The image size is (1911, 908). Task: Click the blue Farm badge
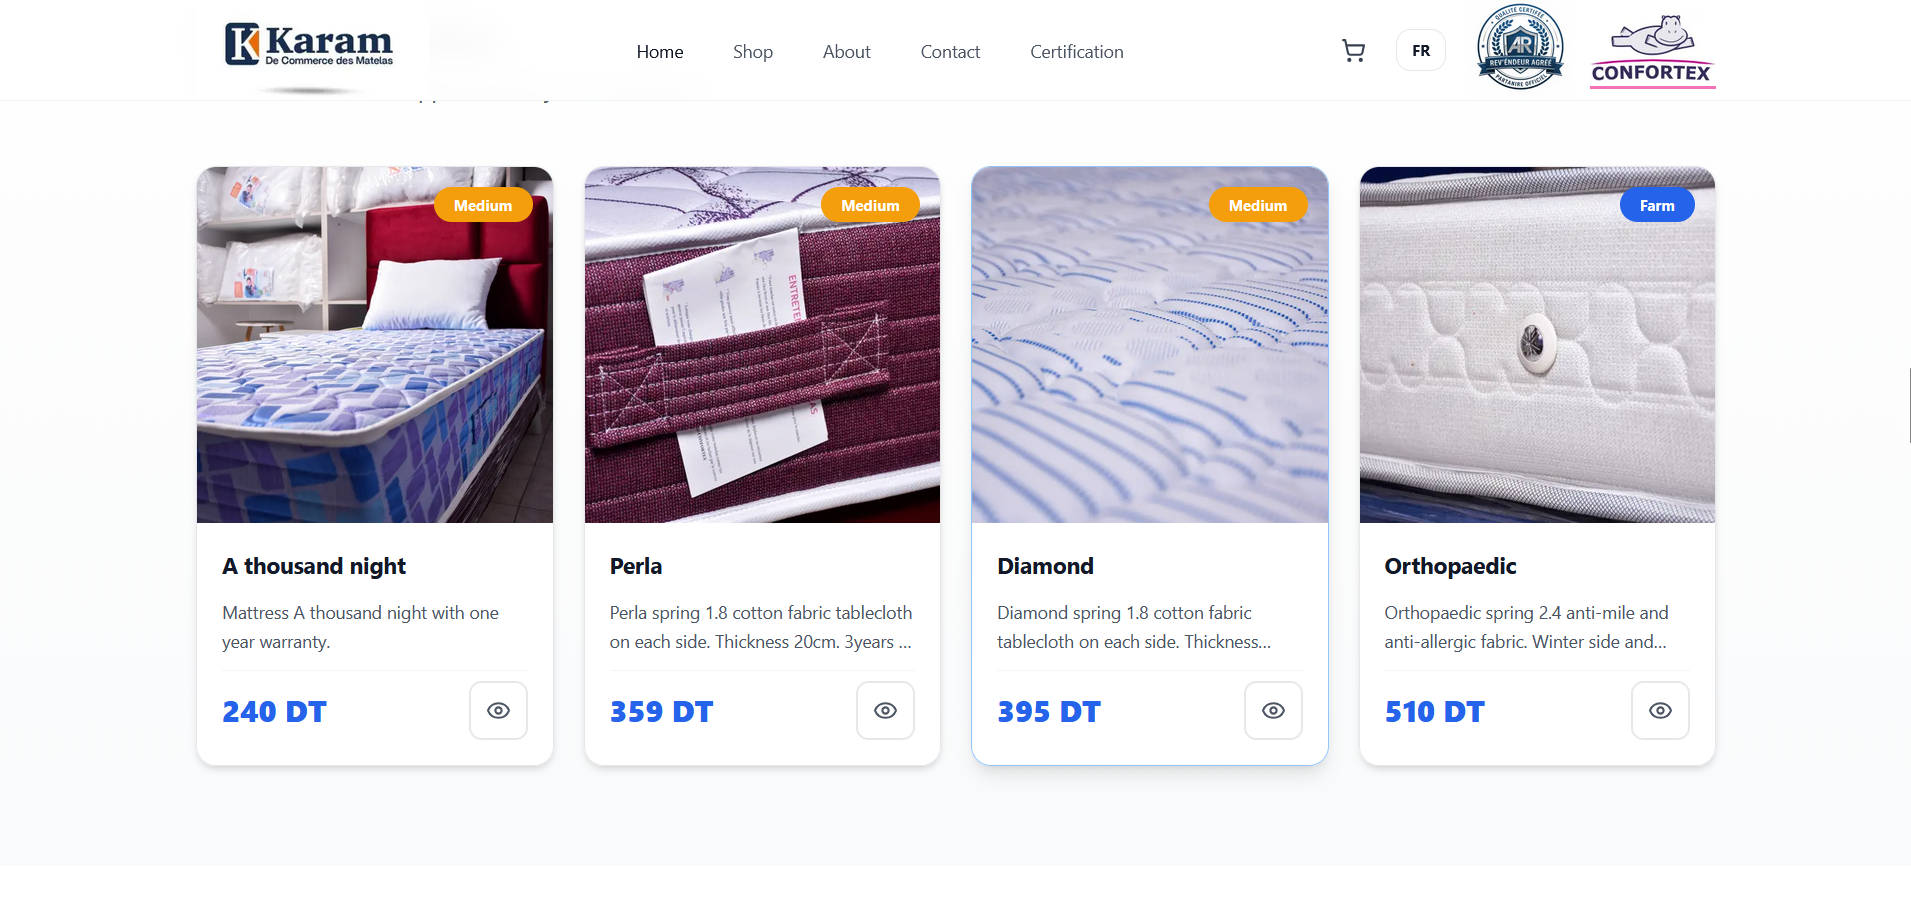1657,205
